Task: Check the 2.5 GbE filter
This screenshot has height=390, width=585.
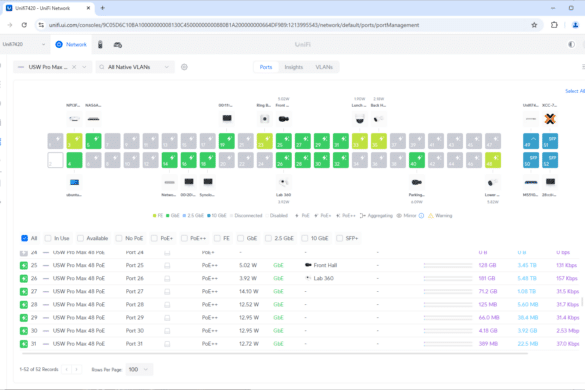Action: (x=268, y=238)
